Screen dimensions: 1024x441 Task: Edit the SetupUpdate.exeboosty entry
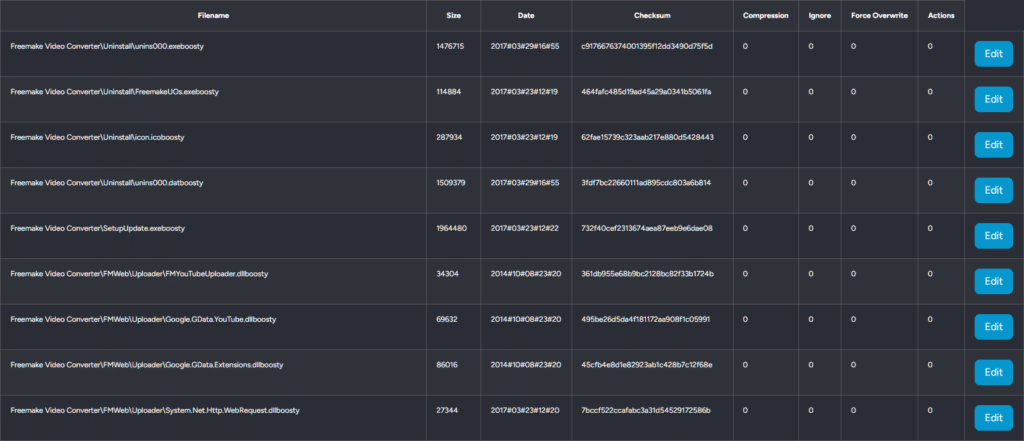click(x=993, y=236)
